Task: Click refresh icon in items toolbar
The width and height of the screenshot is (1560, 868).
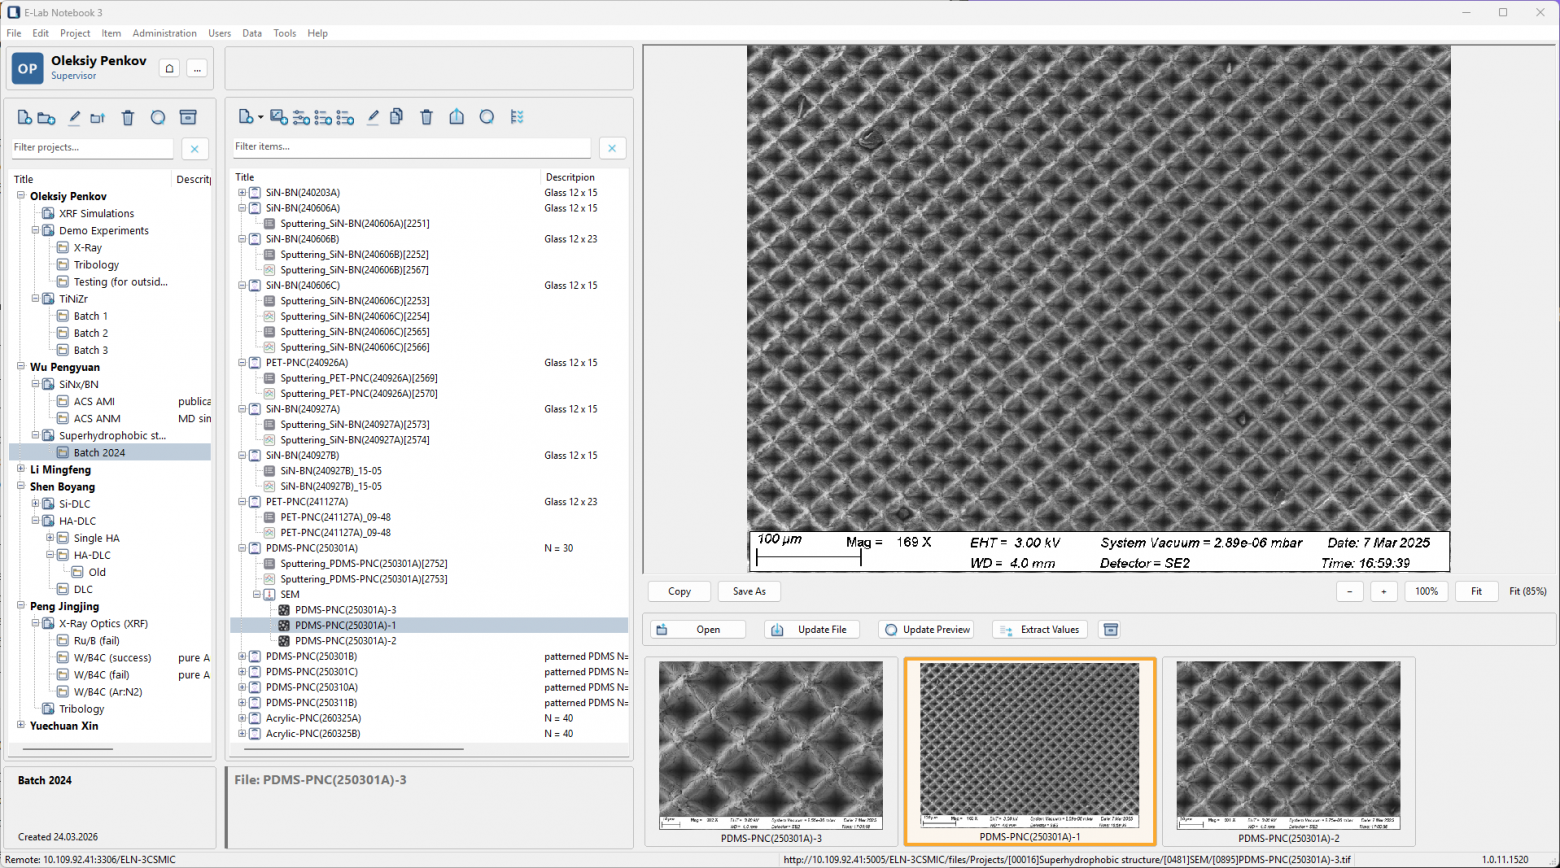Action: (487, 117)
